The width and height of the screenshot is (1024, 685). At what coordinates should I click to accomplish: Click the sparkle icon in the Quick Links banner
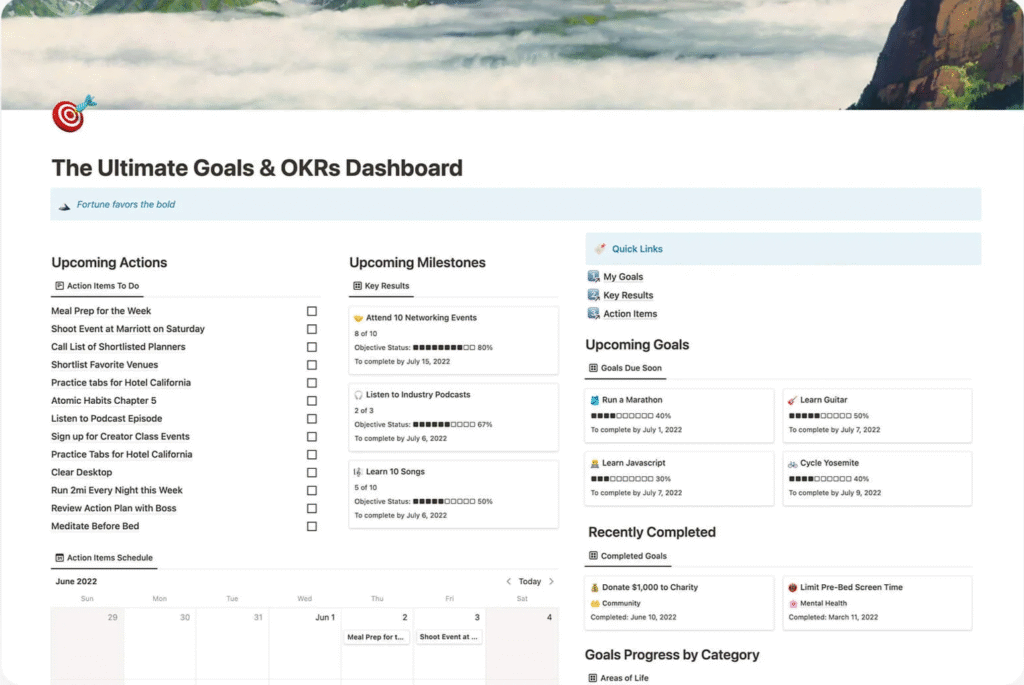(x=598, y=248)
